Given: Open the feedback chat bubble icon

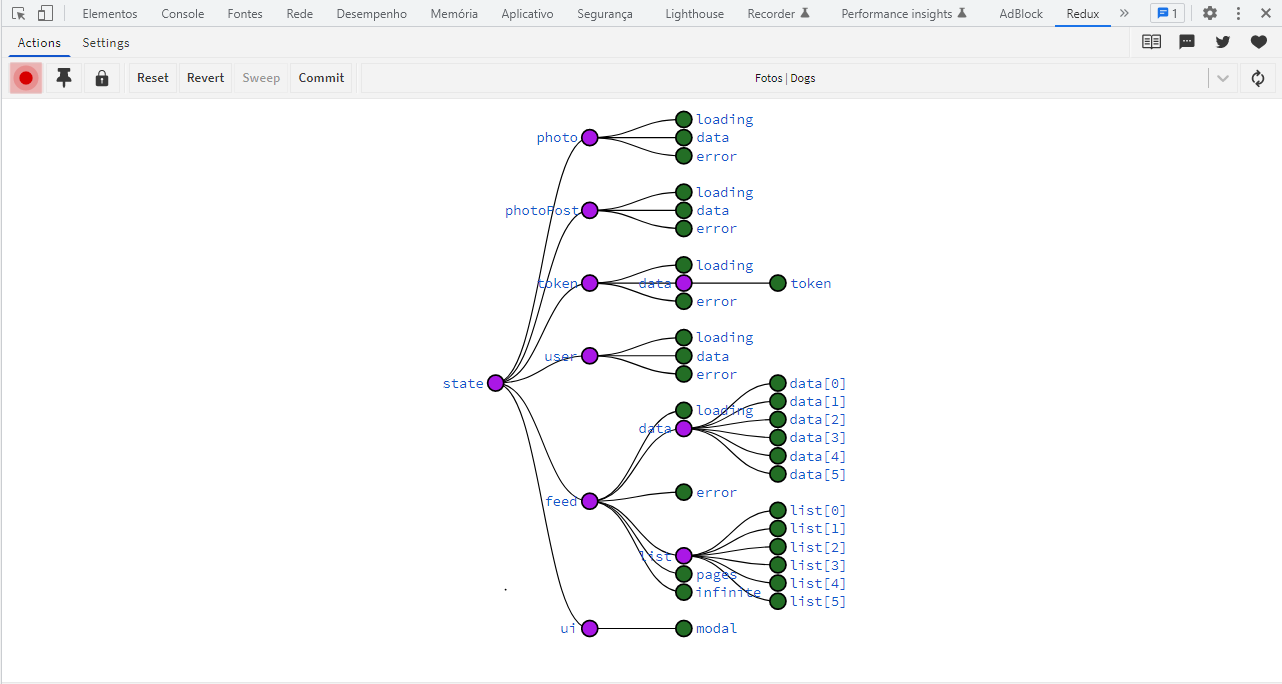Looking at the screenshot, I should (1187, 42).
